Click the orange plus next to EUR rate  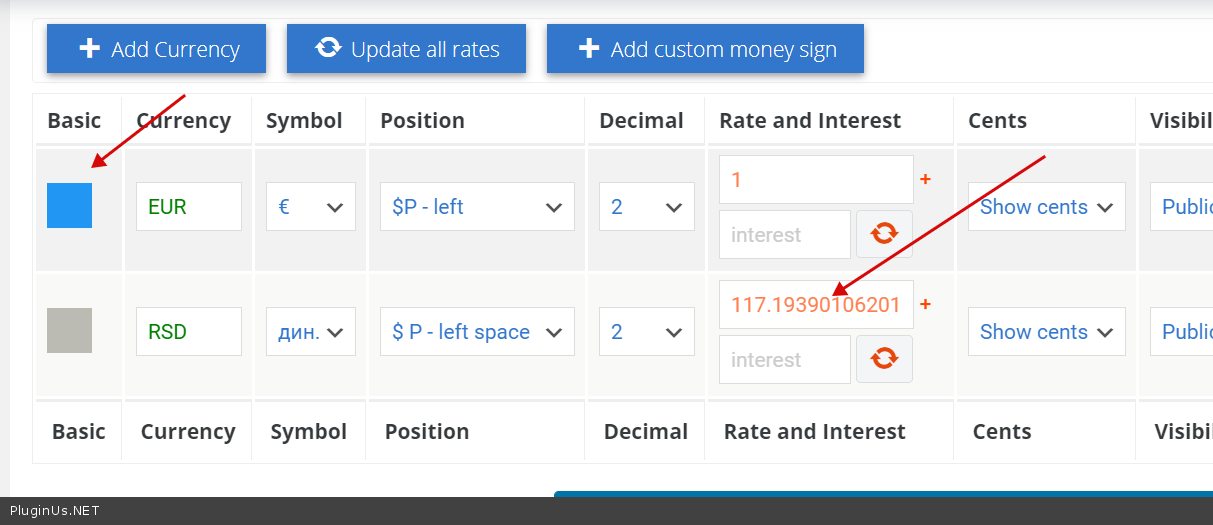[x=925, y=179]
